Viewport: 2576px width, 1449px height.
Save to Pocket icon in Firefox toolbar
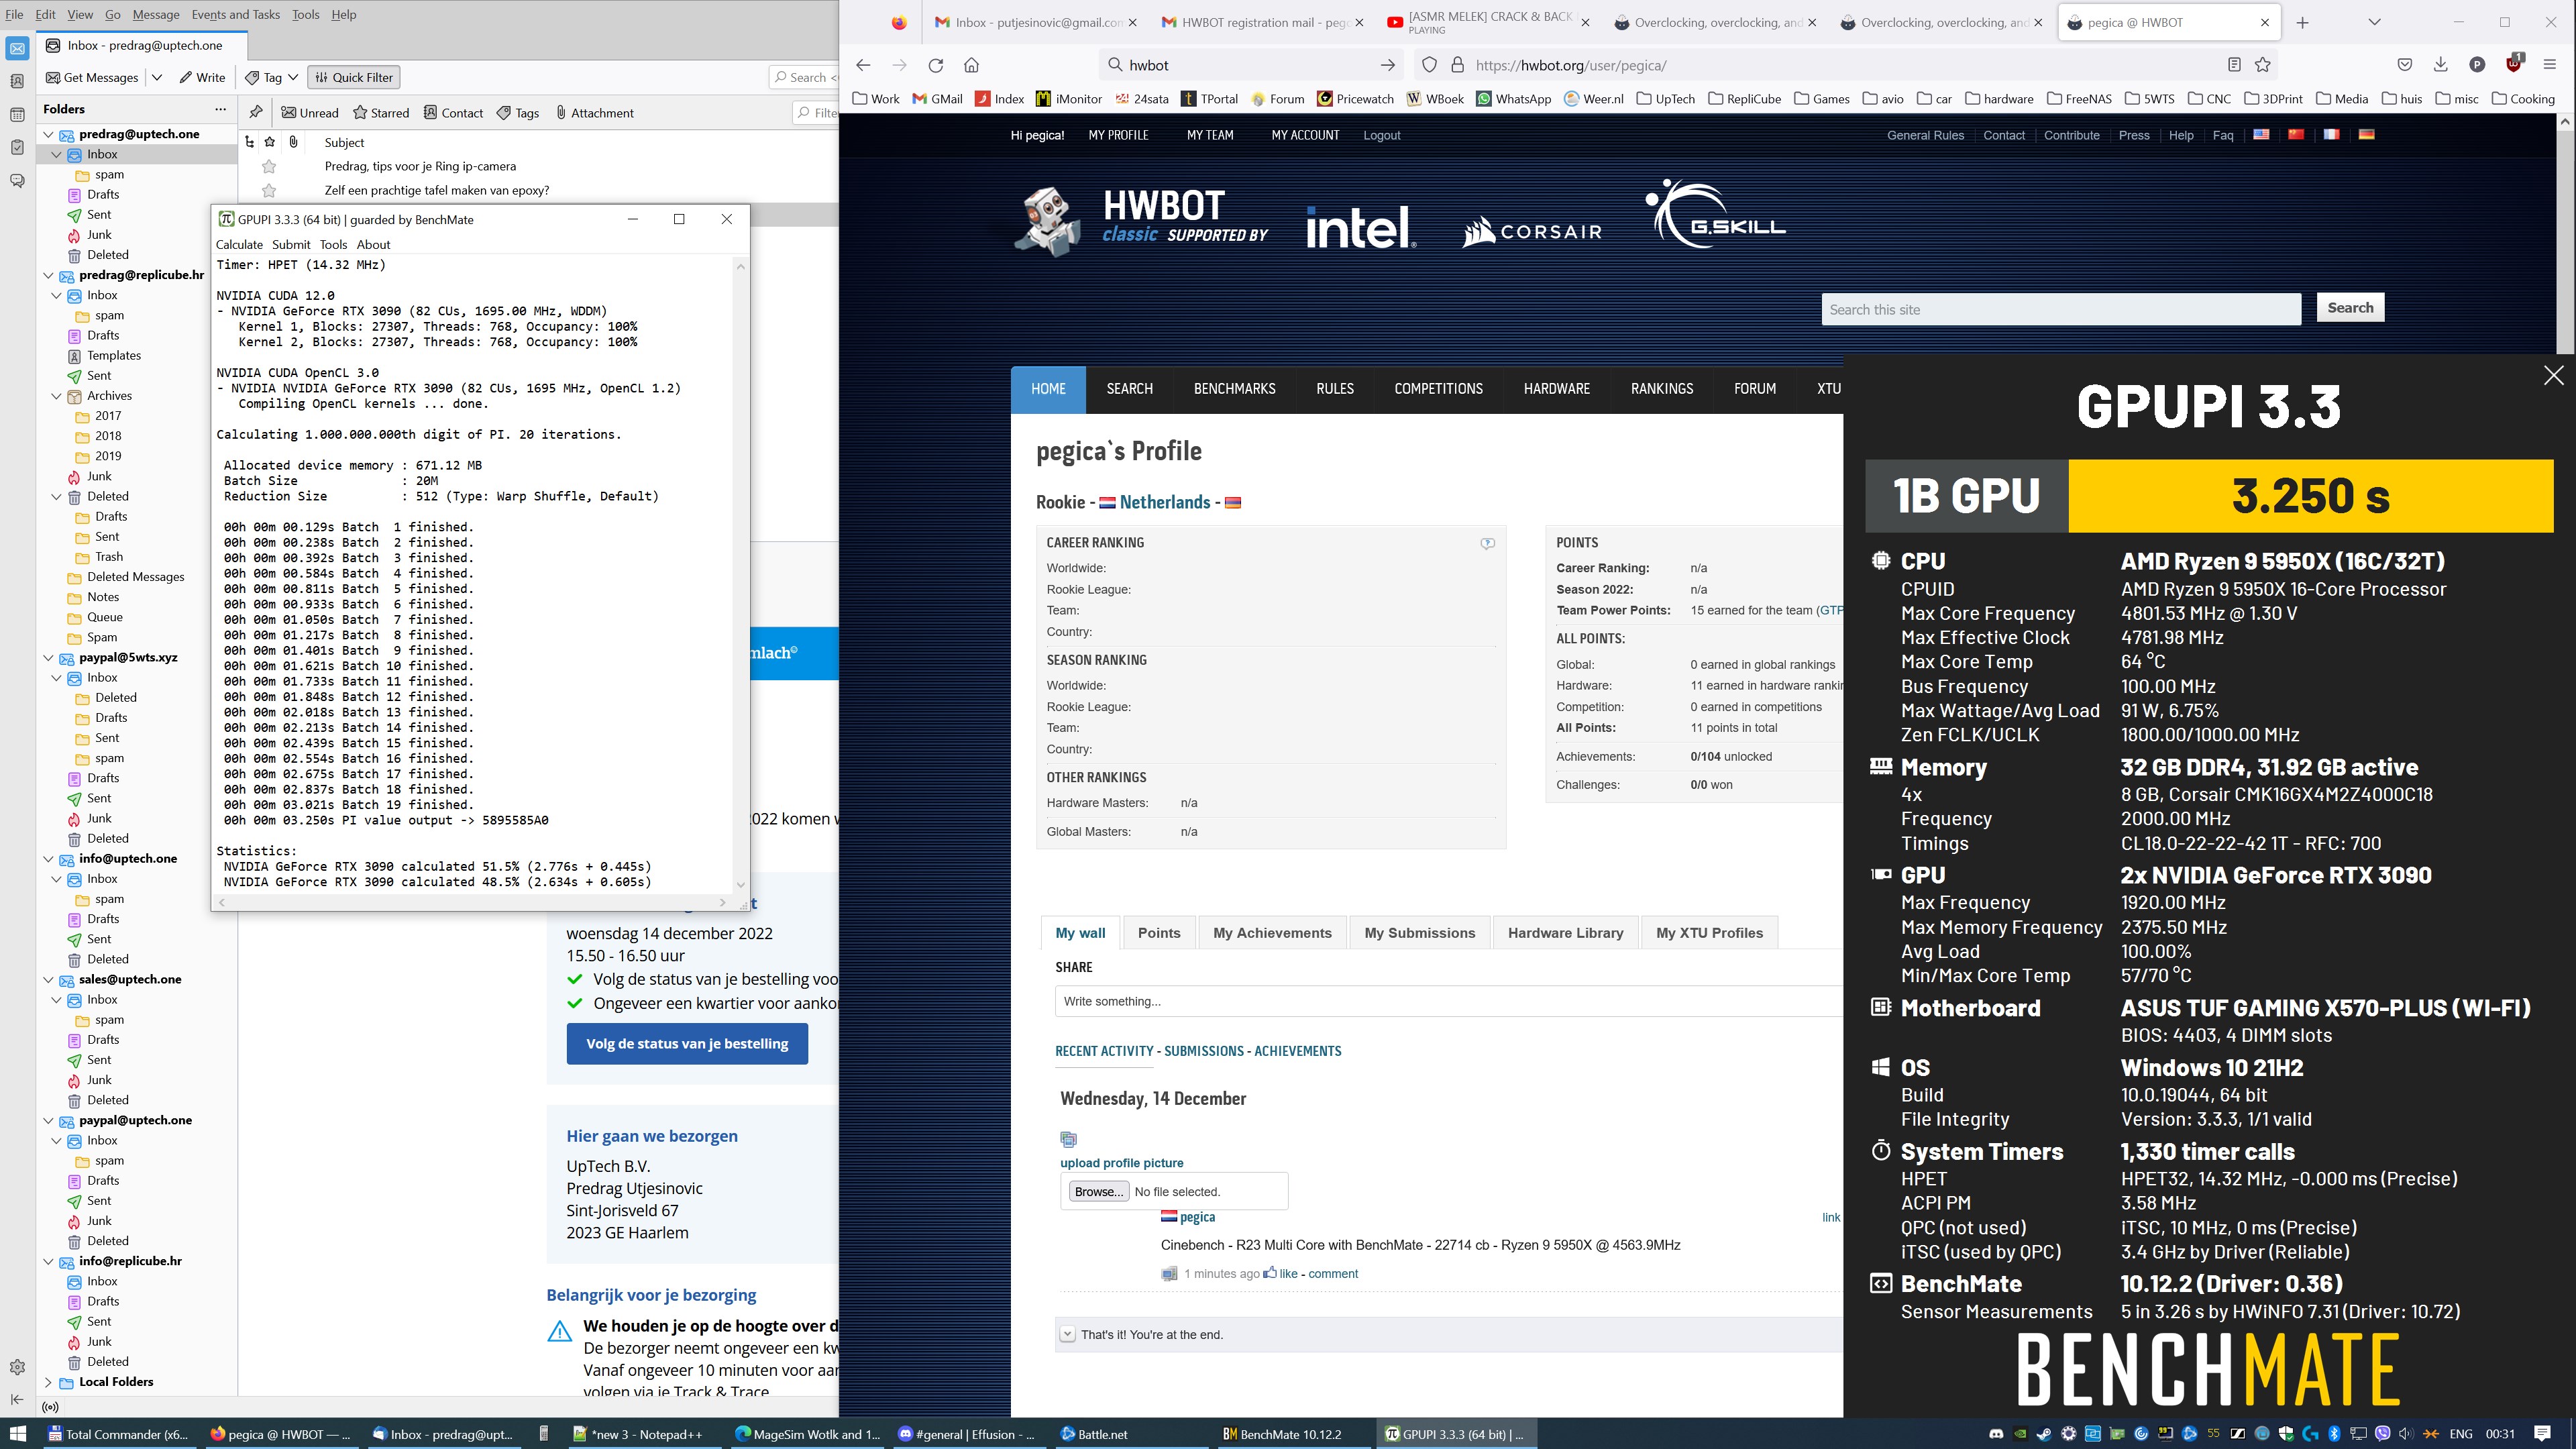pyautogui.click(x=2404, y=65)
